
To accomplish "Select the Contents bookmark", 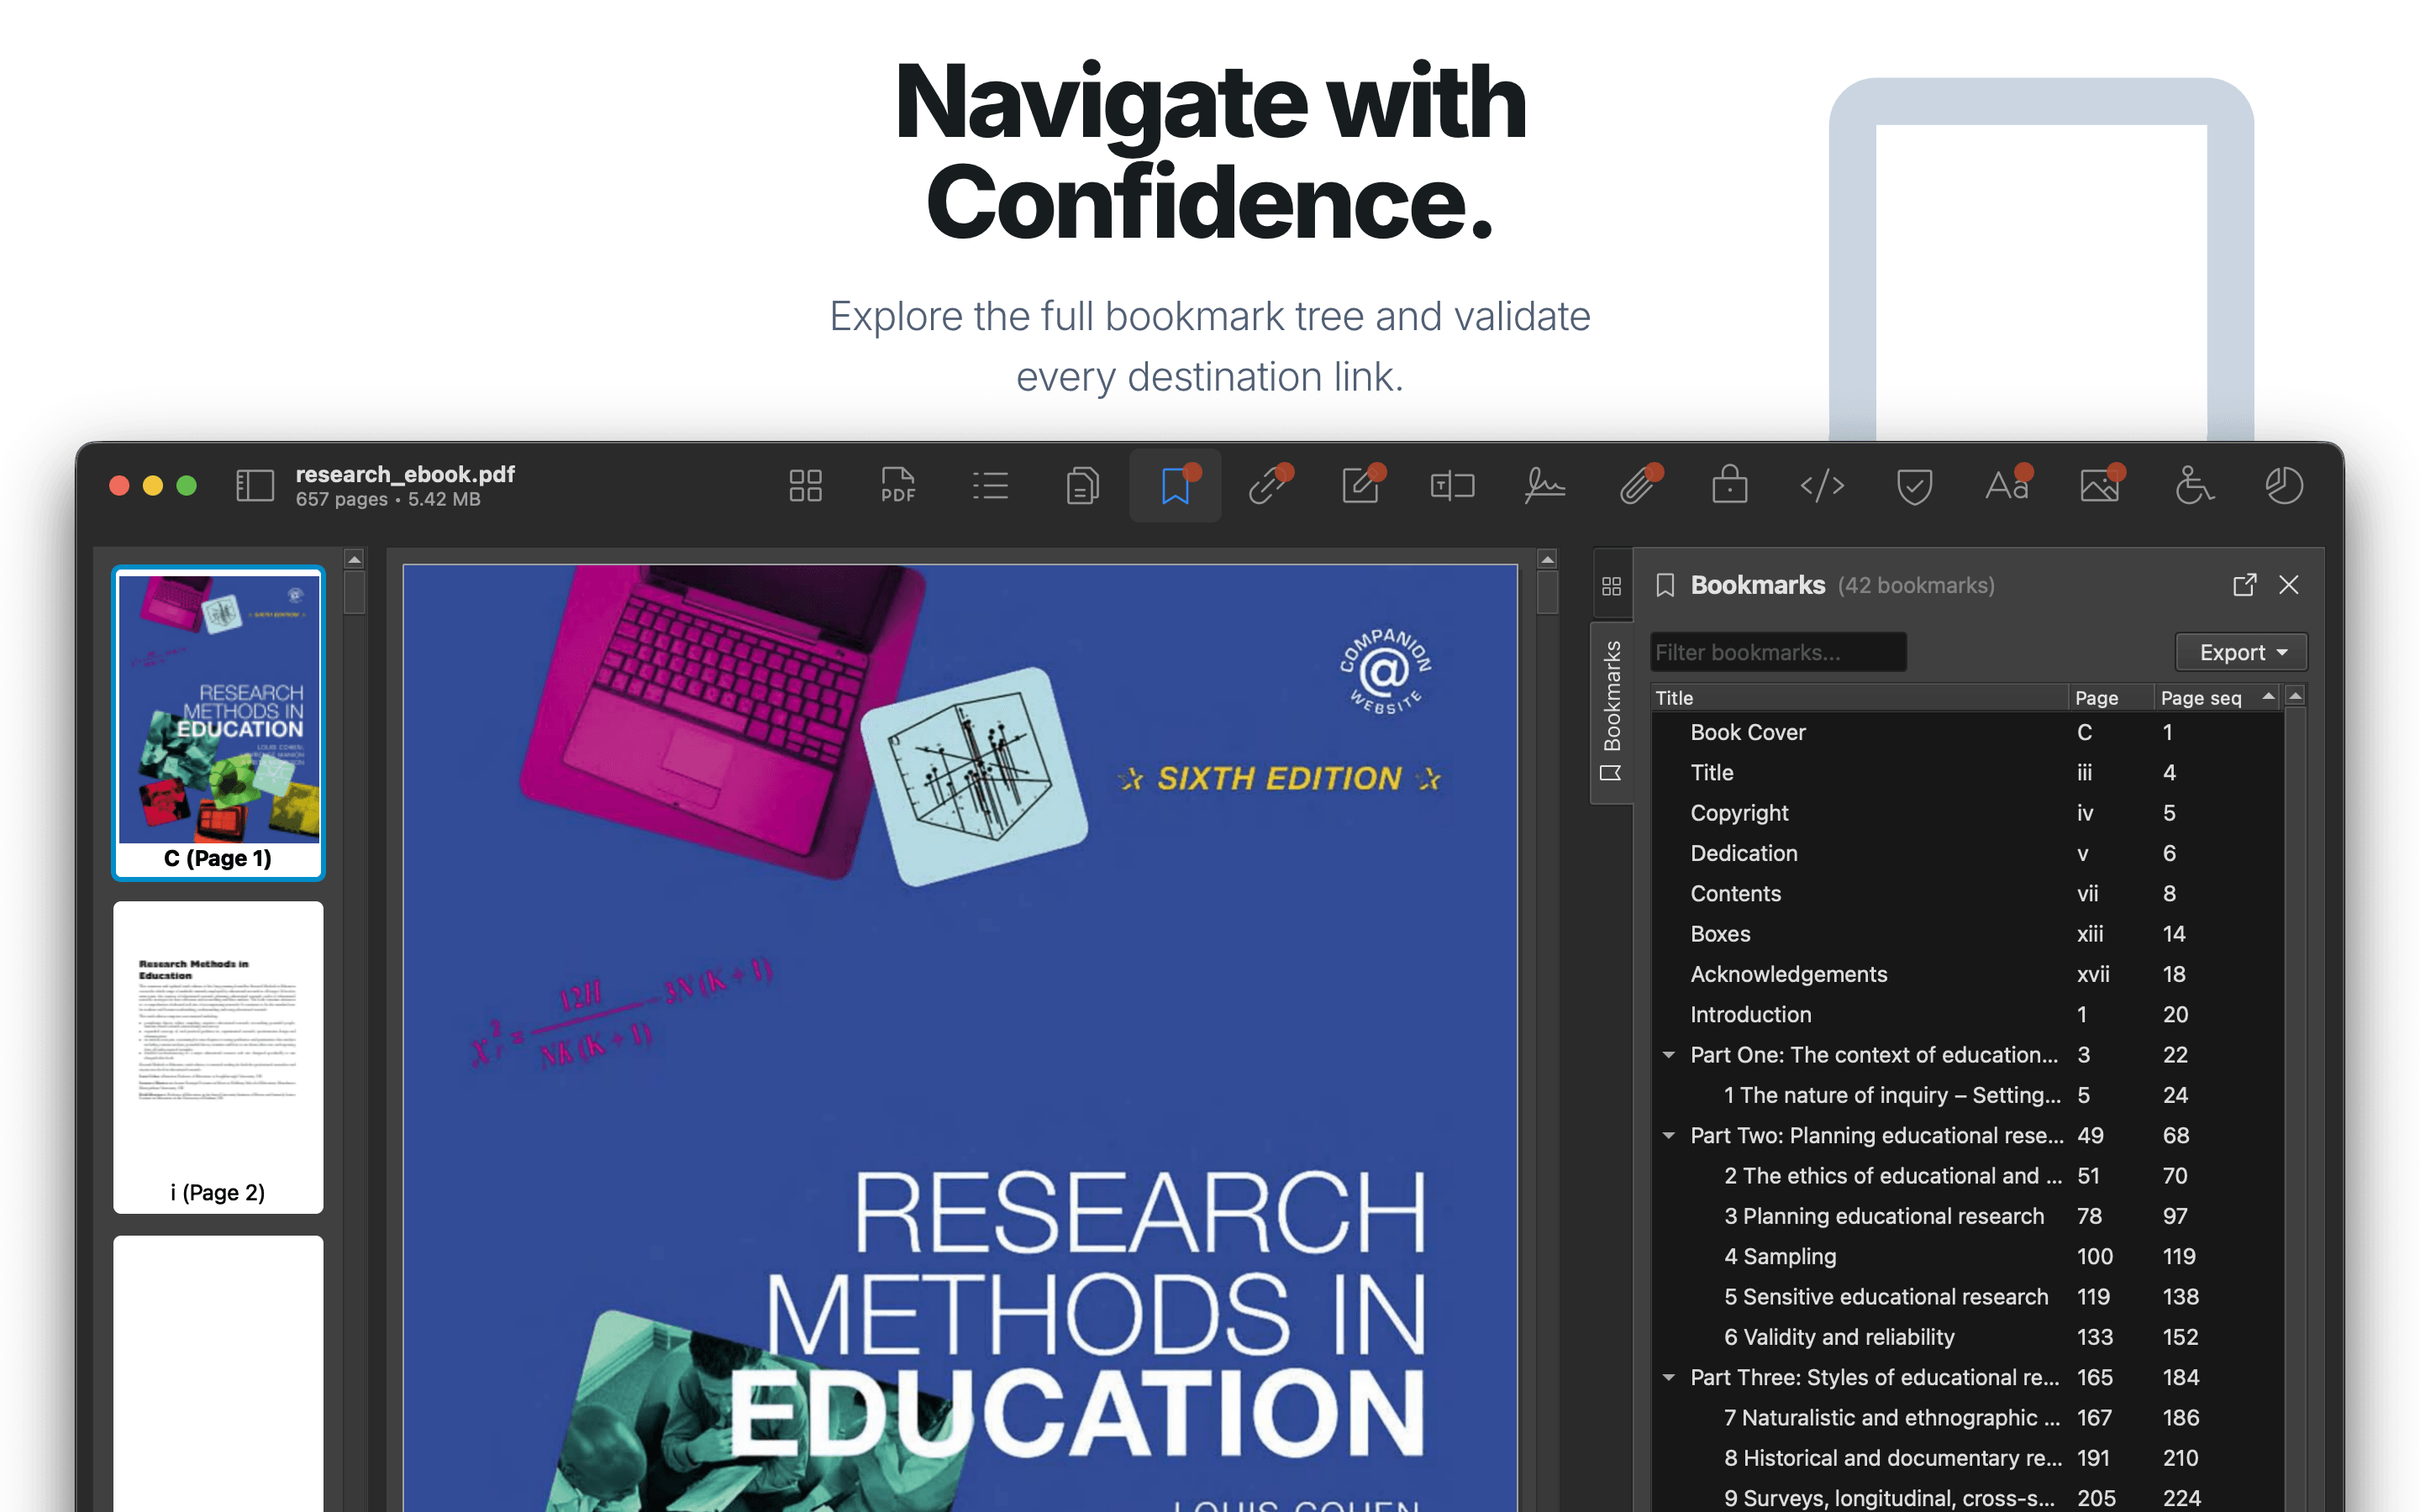I will (1966, 894).
